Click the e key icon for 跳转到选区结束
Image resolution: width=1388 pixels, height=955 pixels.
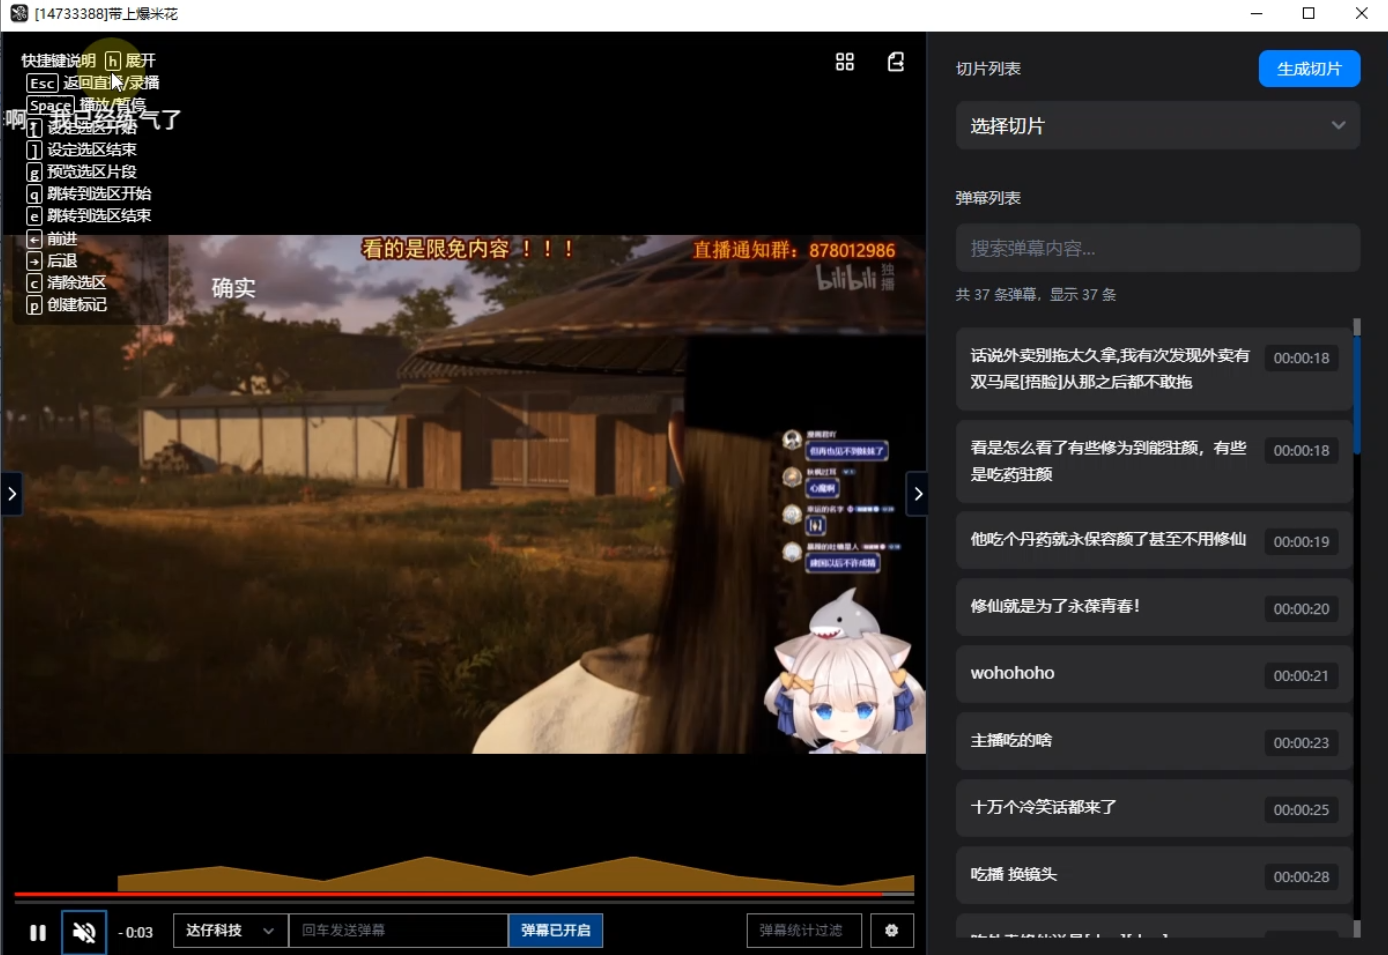[x=34, y=216]
